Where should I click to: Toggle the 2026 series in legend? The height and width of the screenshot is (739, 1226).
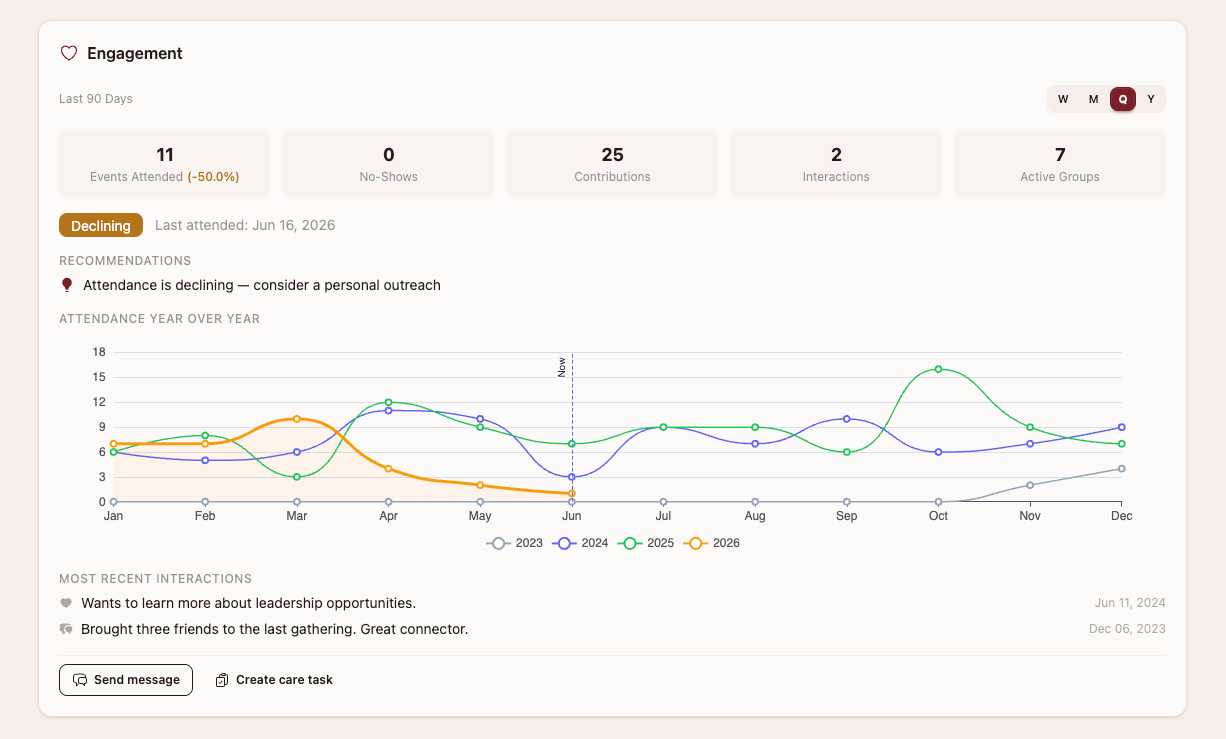(712, 543)
